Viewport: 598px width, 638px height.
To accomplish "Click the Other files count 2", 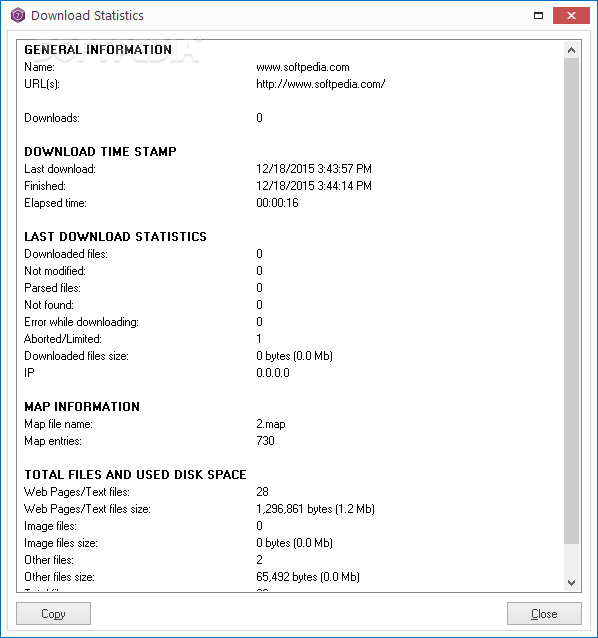I will (x=259, y=560).
